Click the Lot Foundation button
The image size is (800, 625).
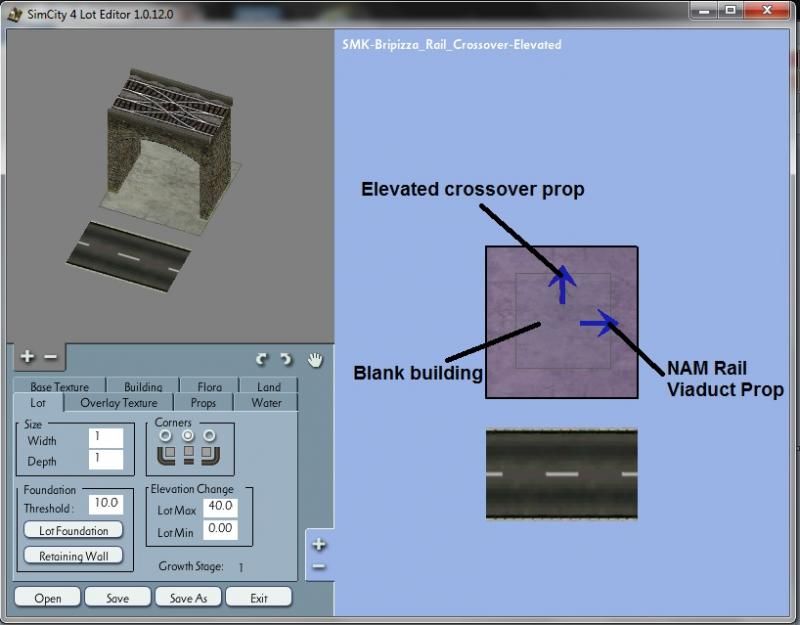73,530
